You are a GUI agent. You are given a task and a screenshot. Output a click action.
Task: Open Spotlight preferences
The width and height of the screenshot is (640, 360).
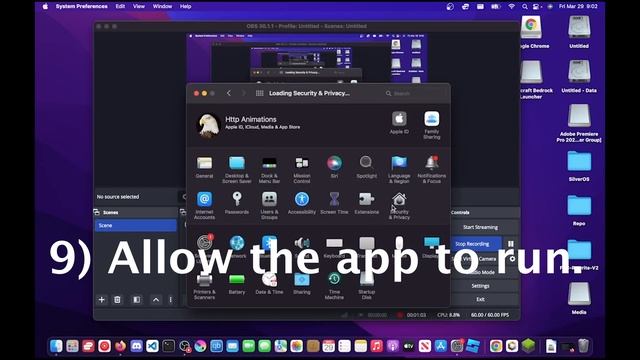tap(367, 167)
